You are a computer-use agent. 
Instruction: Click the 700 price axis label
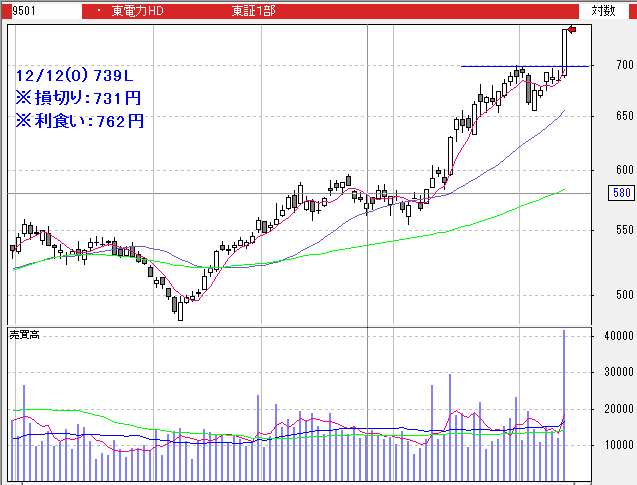[624, 66]
